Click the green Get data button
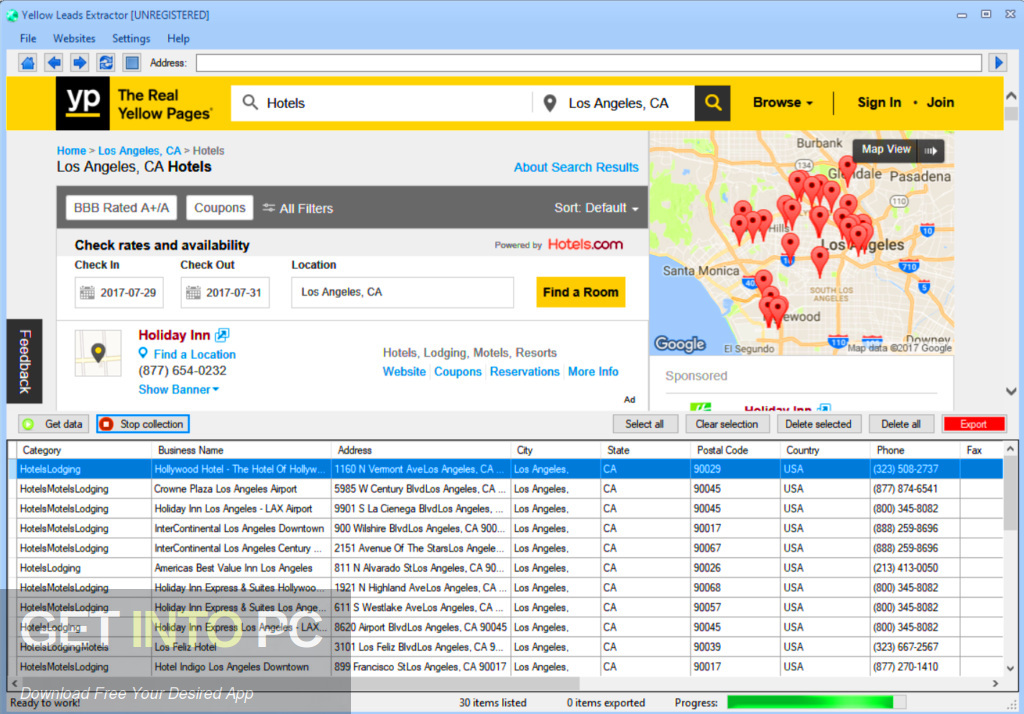The image size is (1024, 714). [x=54, y=424]
